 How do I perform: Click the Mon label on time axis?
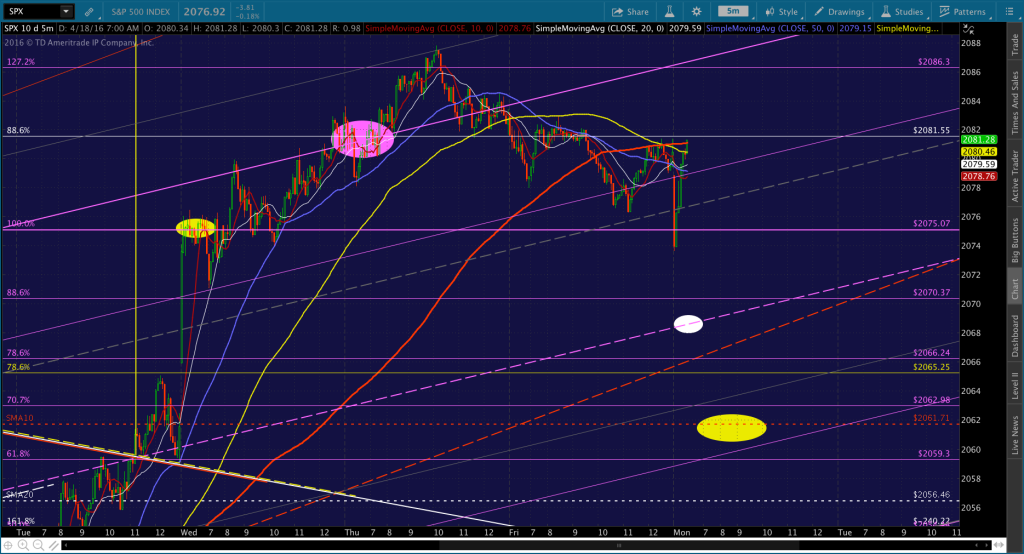coord(682,532)
